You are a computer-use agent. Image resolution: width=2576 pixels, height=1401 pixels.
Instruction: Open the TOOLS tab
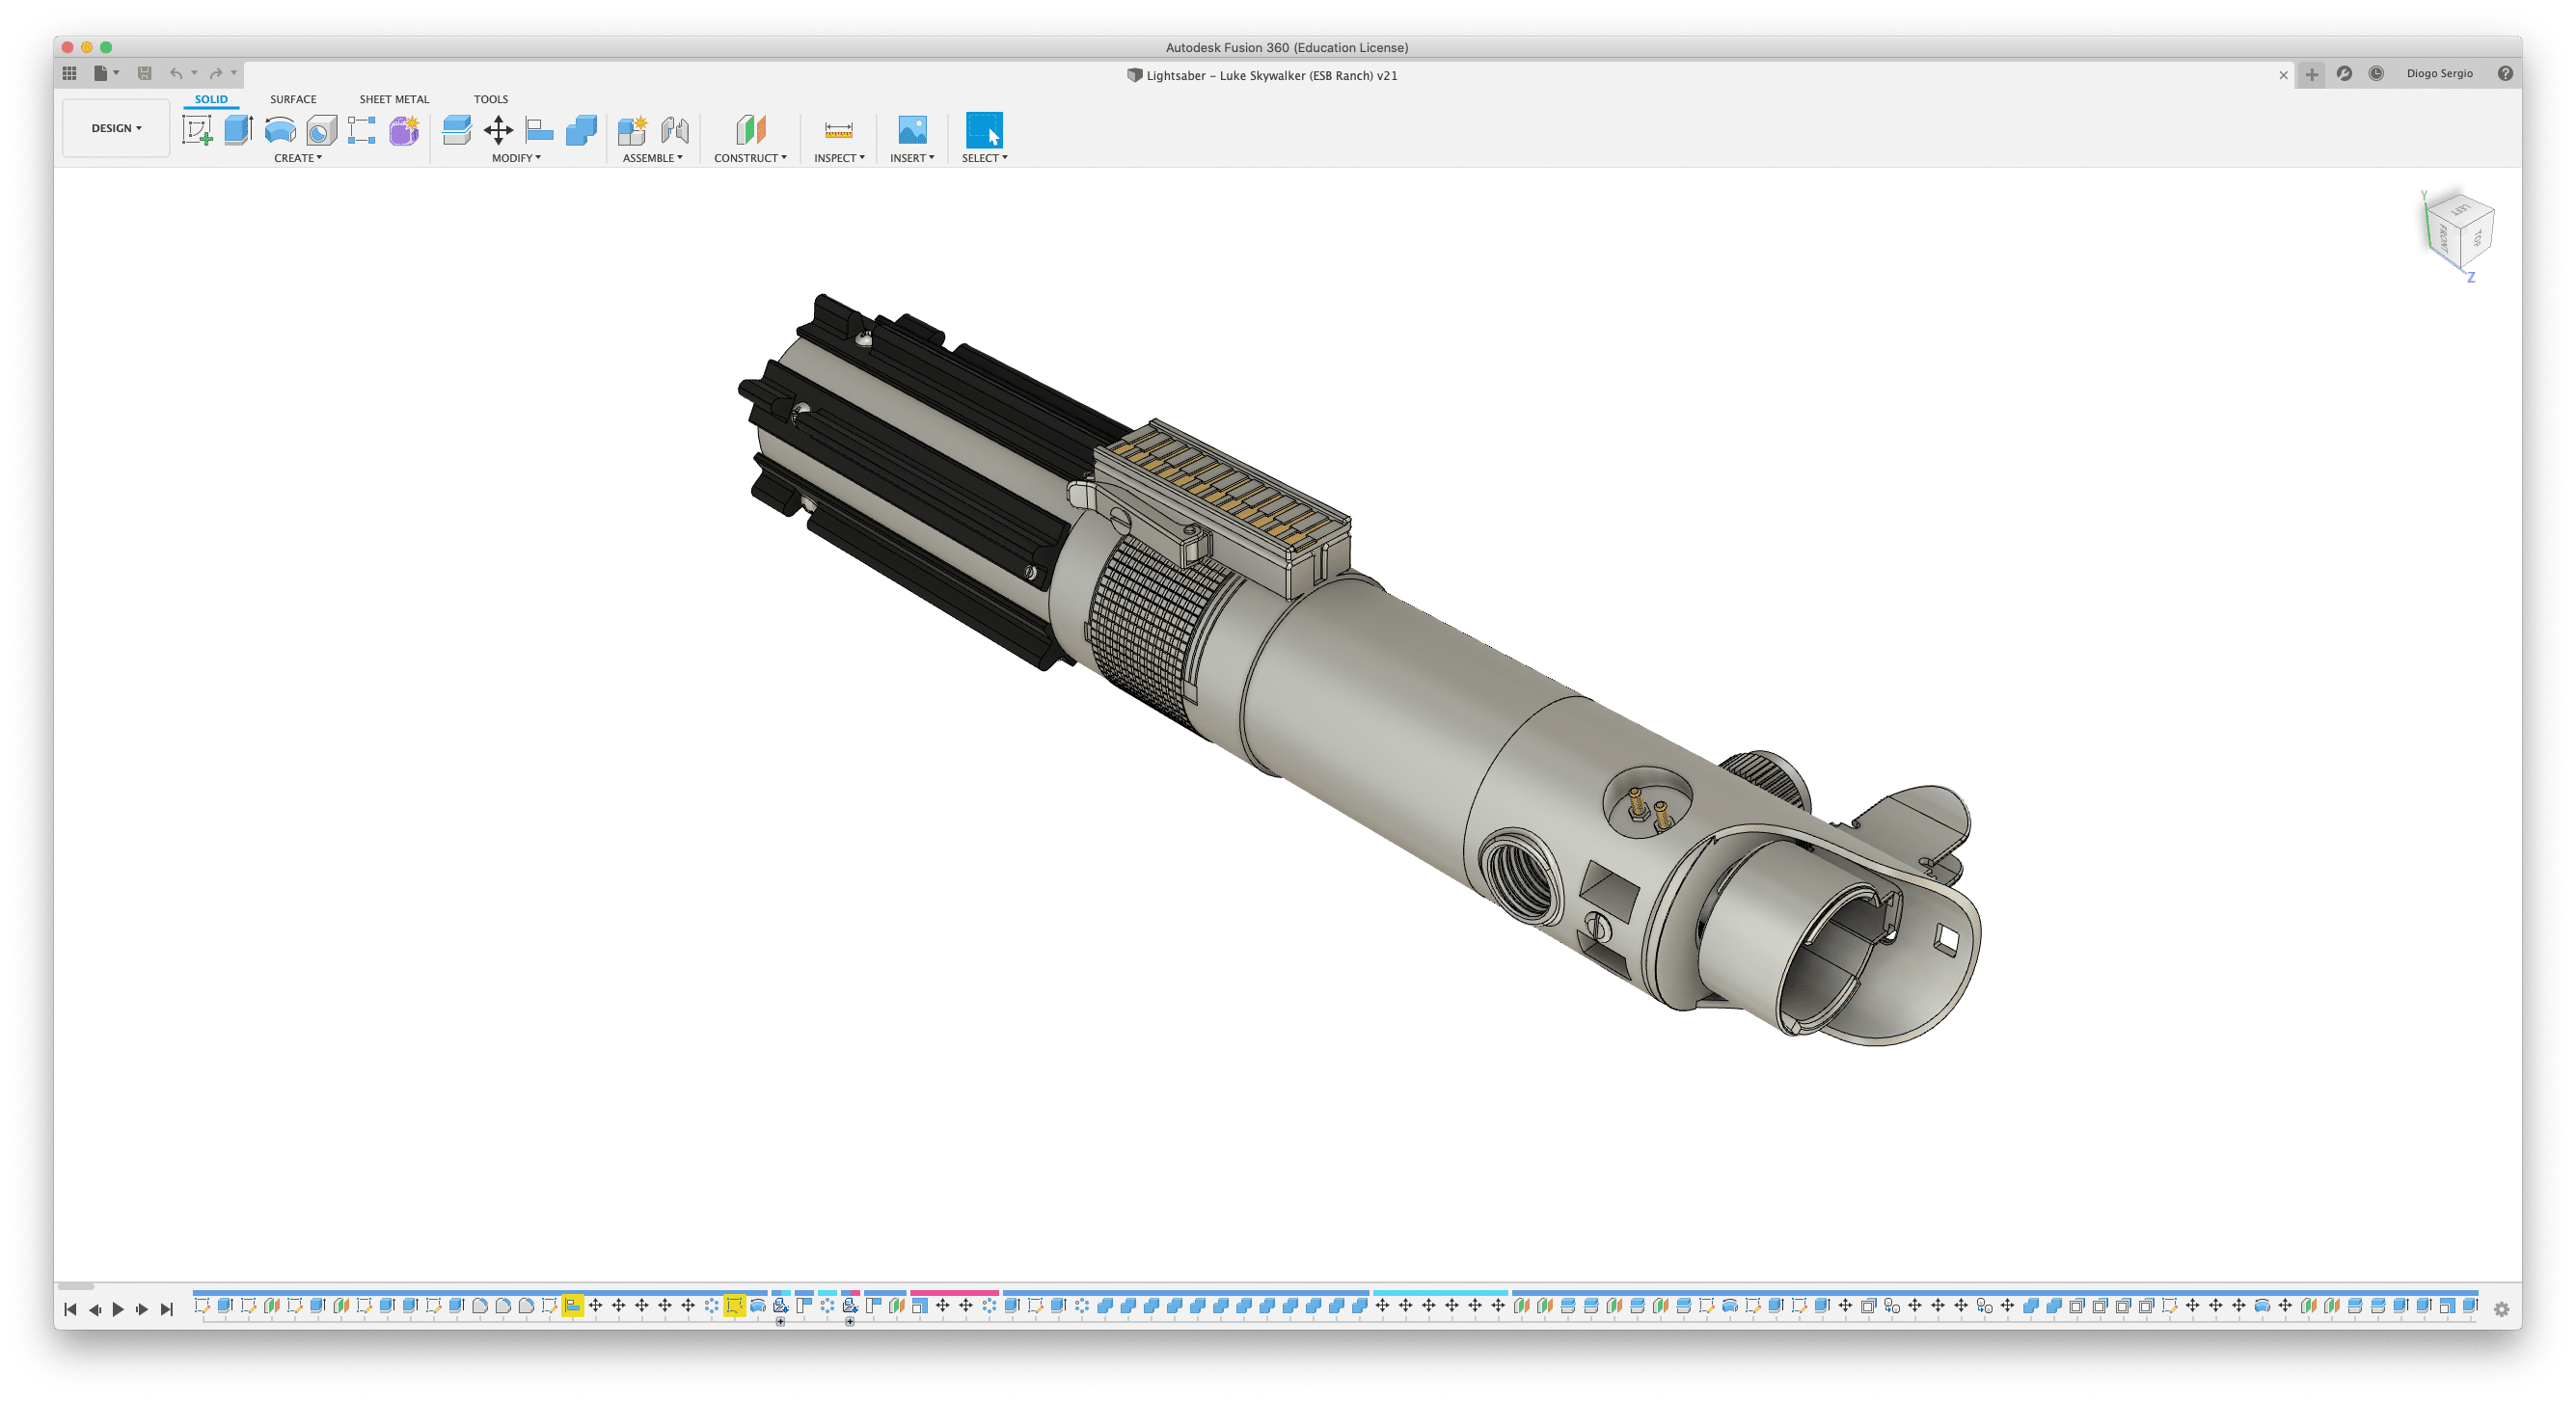(x=491, y=99)
